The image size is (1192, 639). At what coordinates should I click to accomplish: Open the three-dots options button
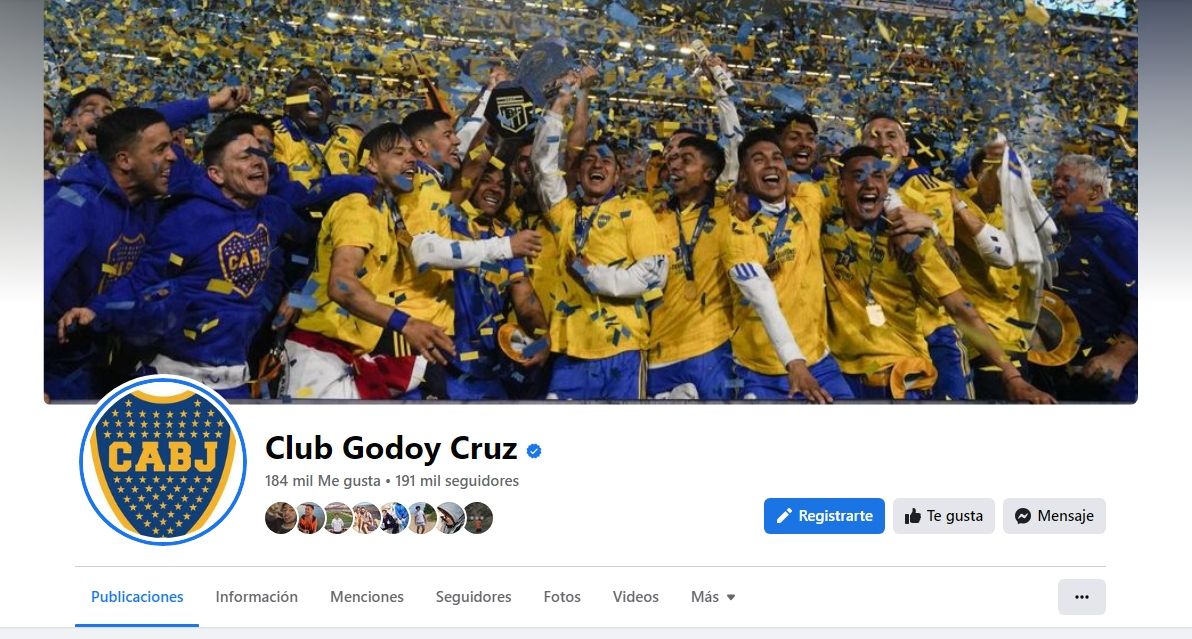[x=1082, y=597]
